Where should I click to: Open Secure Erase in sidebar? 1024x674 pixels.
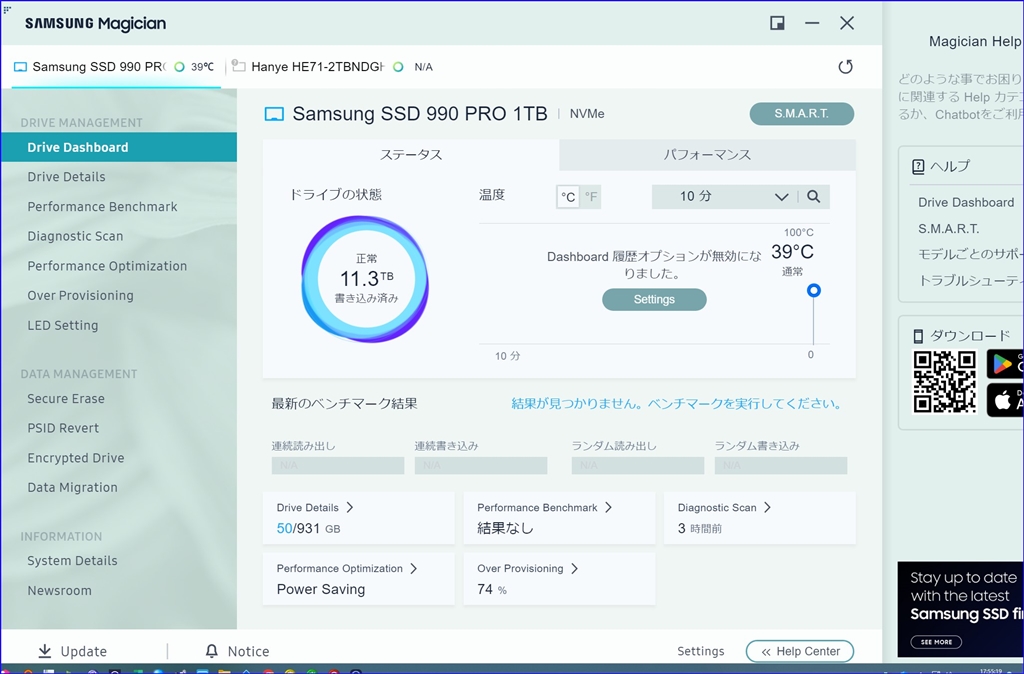(x=66, y=399)
